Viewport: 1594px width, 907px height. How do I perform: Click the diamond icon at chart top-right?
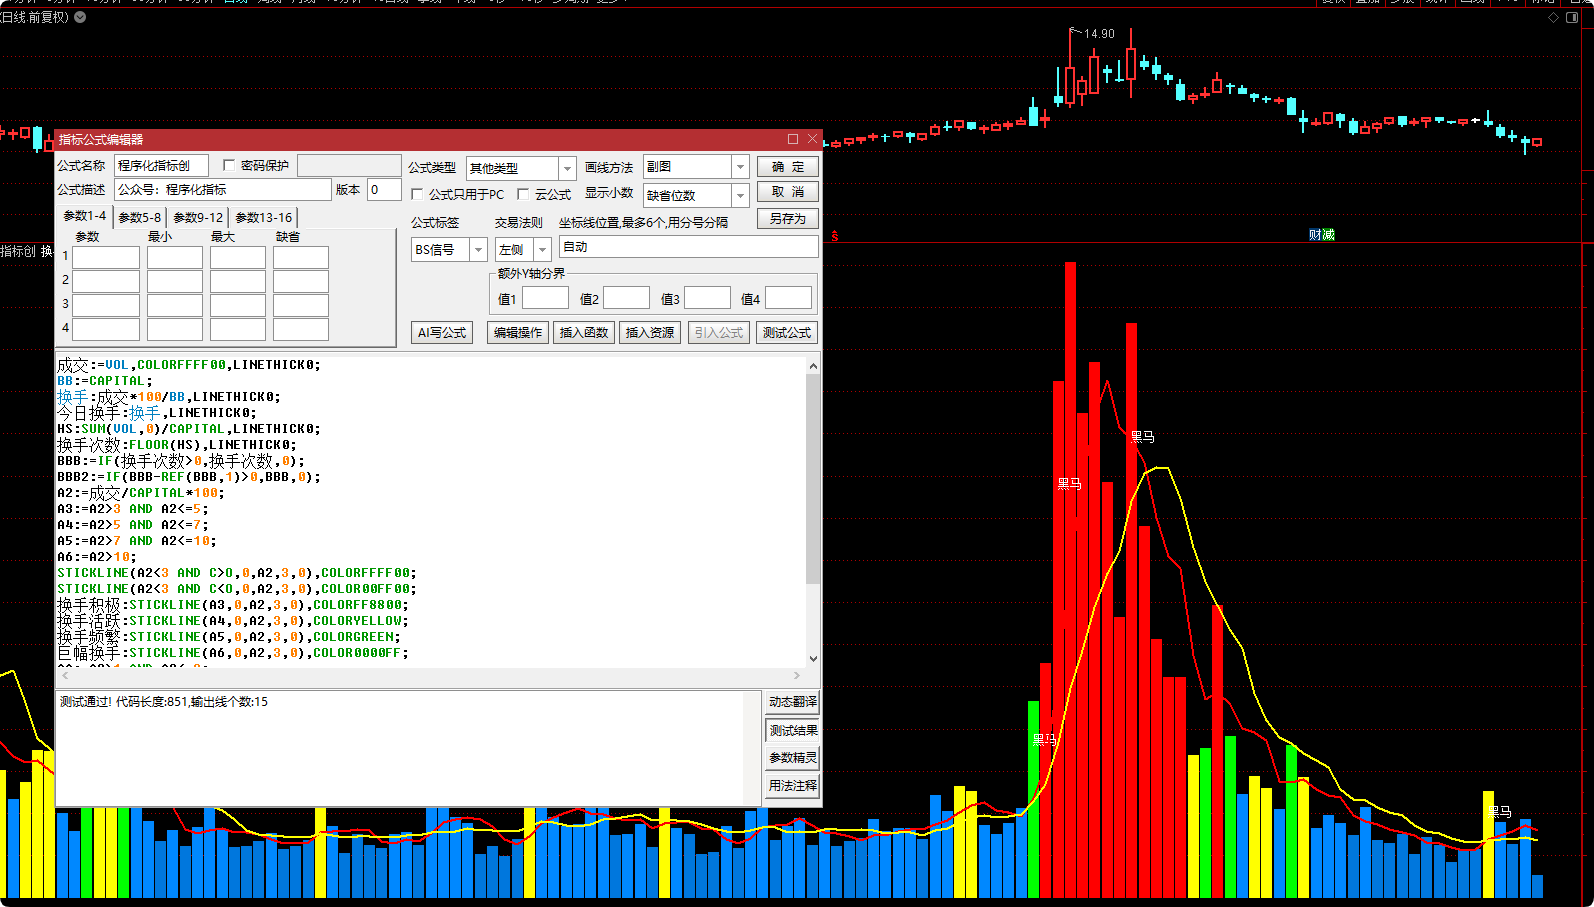point(1553,17)
